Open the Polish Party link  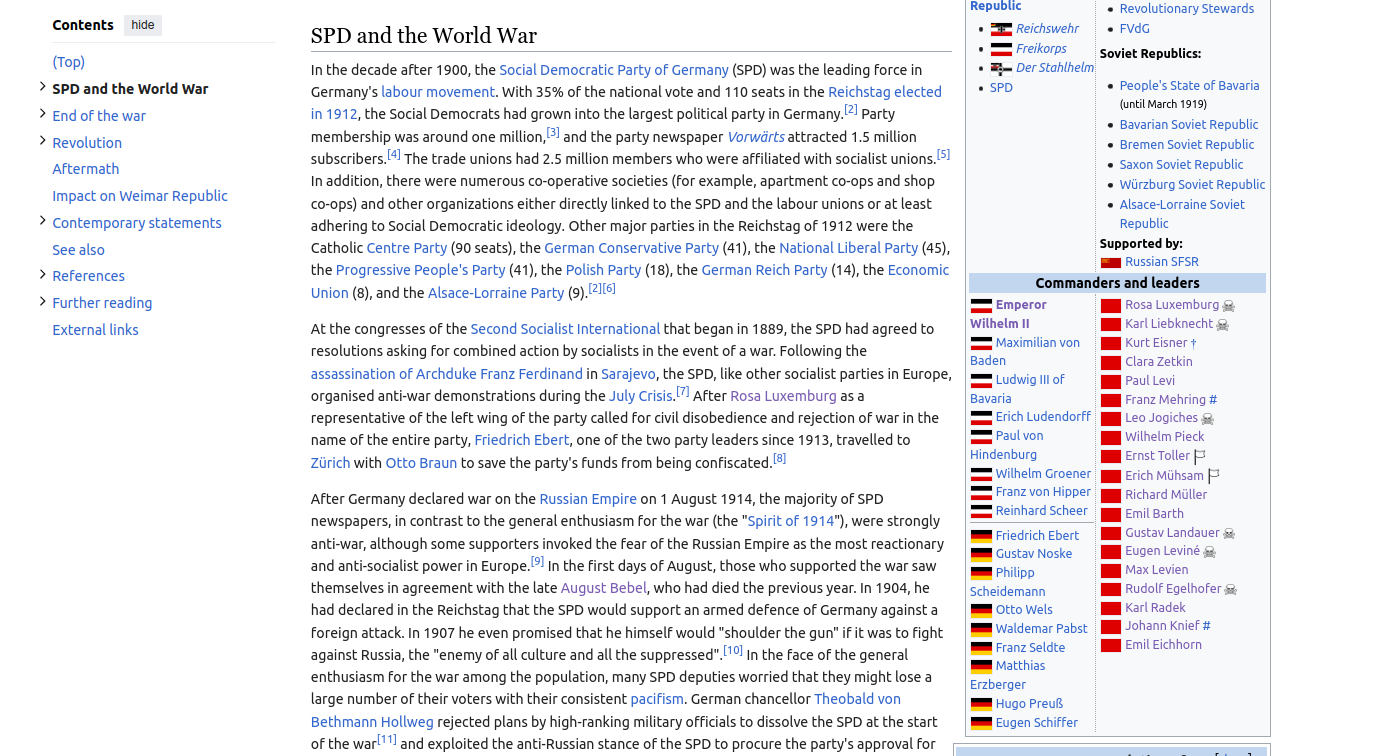(603, 270)
